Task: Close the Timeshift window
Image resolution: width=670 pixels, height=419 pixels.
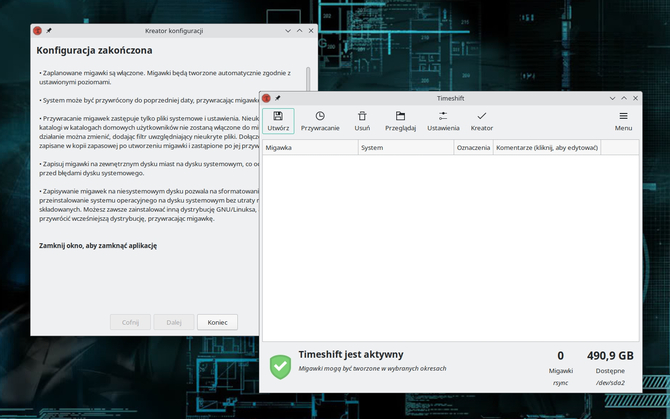Action: pos(635,98)
